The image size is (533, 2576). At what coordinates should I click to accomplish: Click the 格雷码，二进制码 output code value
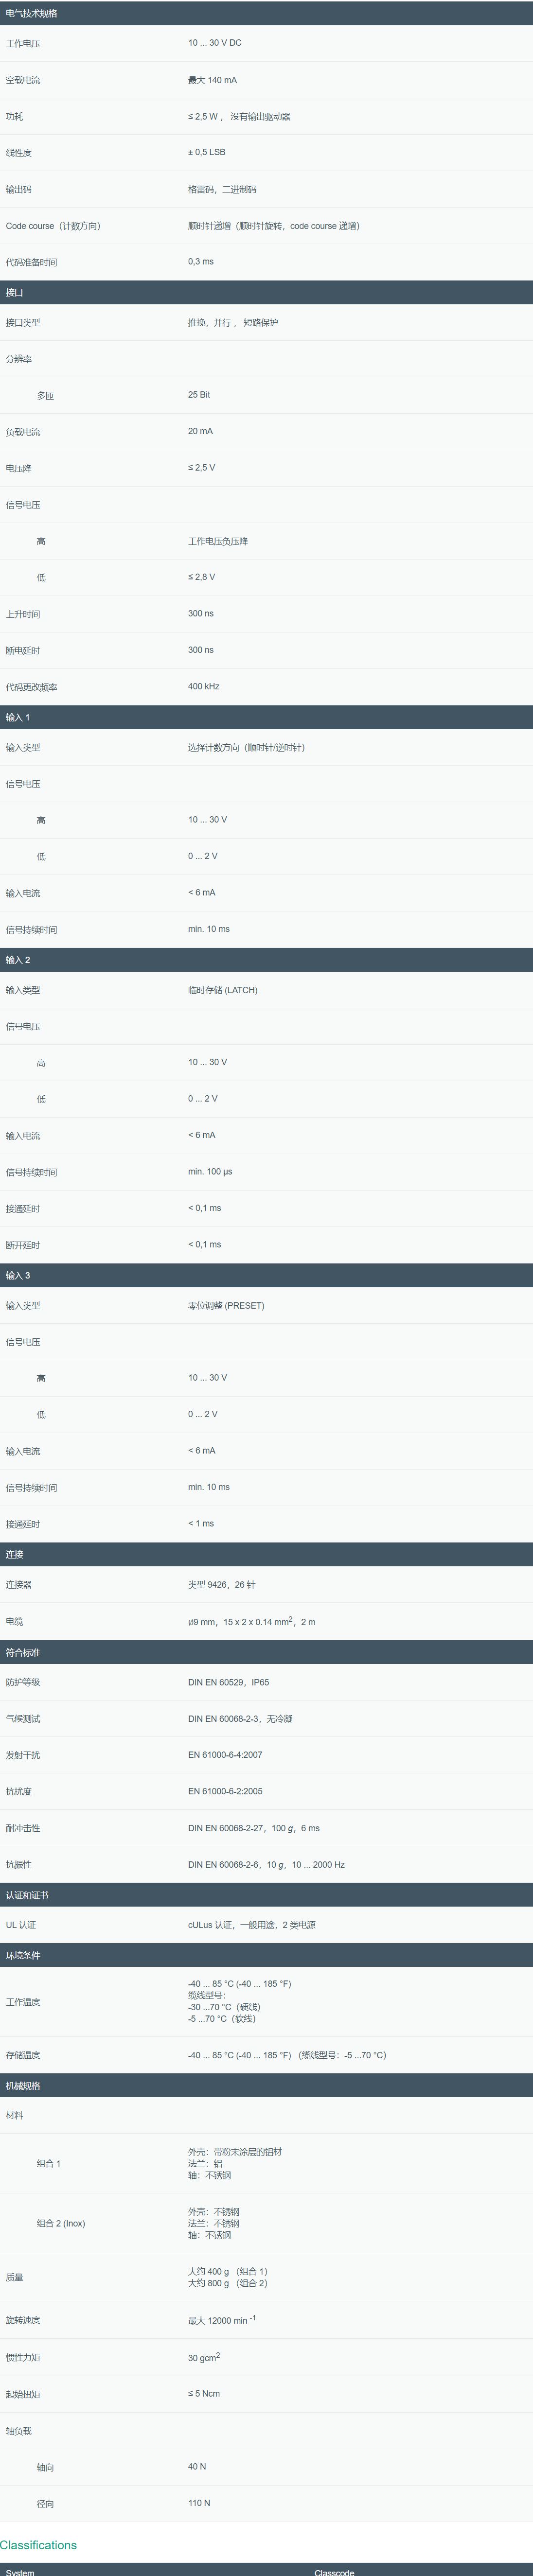[x=222, y=189]
